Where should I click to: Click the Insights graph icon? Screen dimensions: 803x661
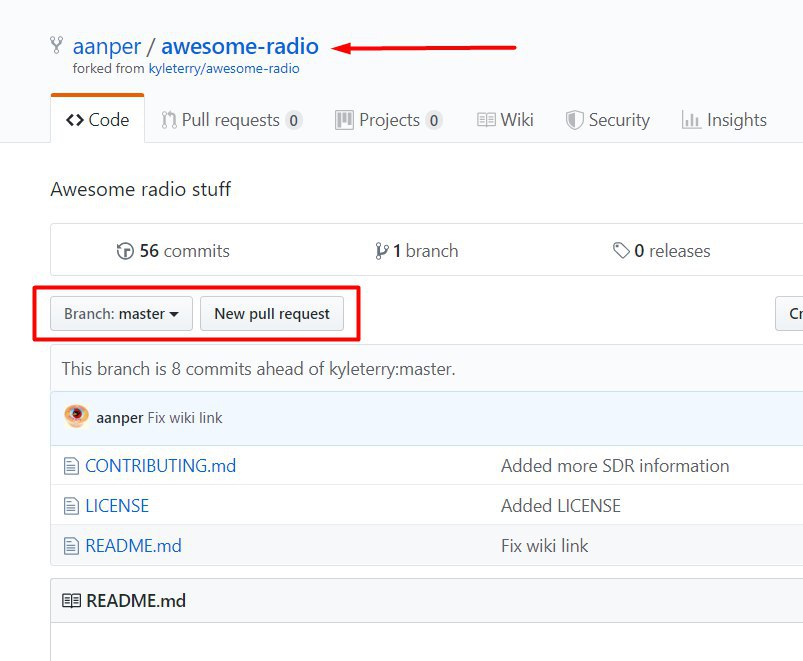point(691,120)
